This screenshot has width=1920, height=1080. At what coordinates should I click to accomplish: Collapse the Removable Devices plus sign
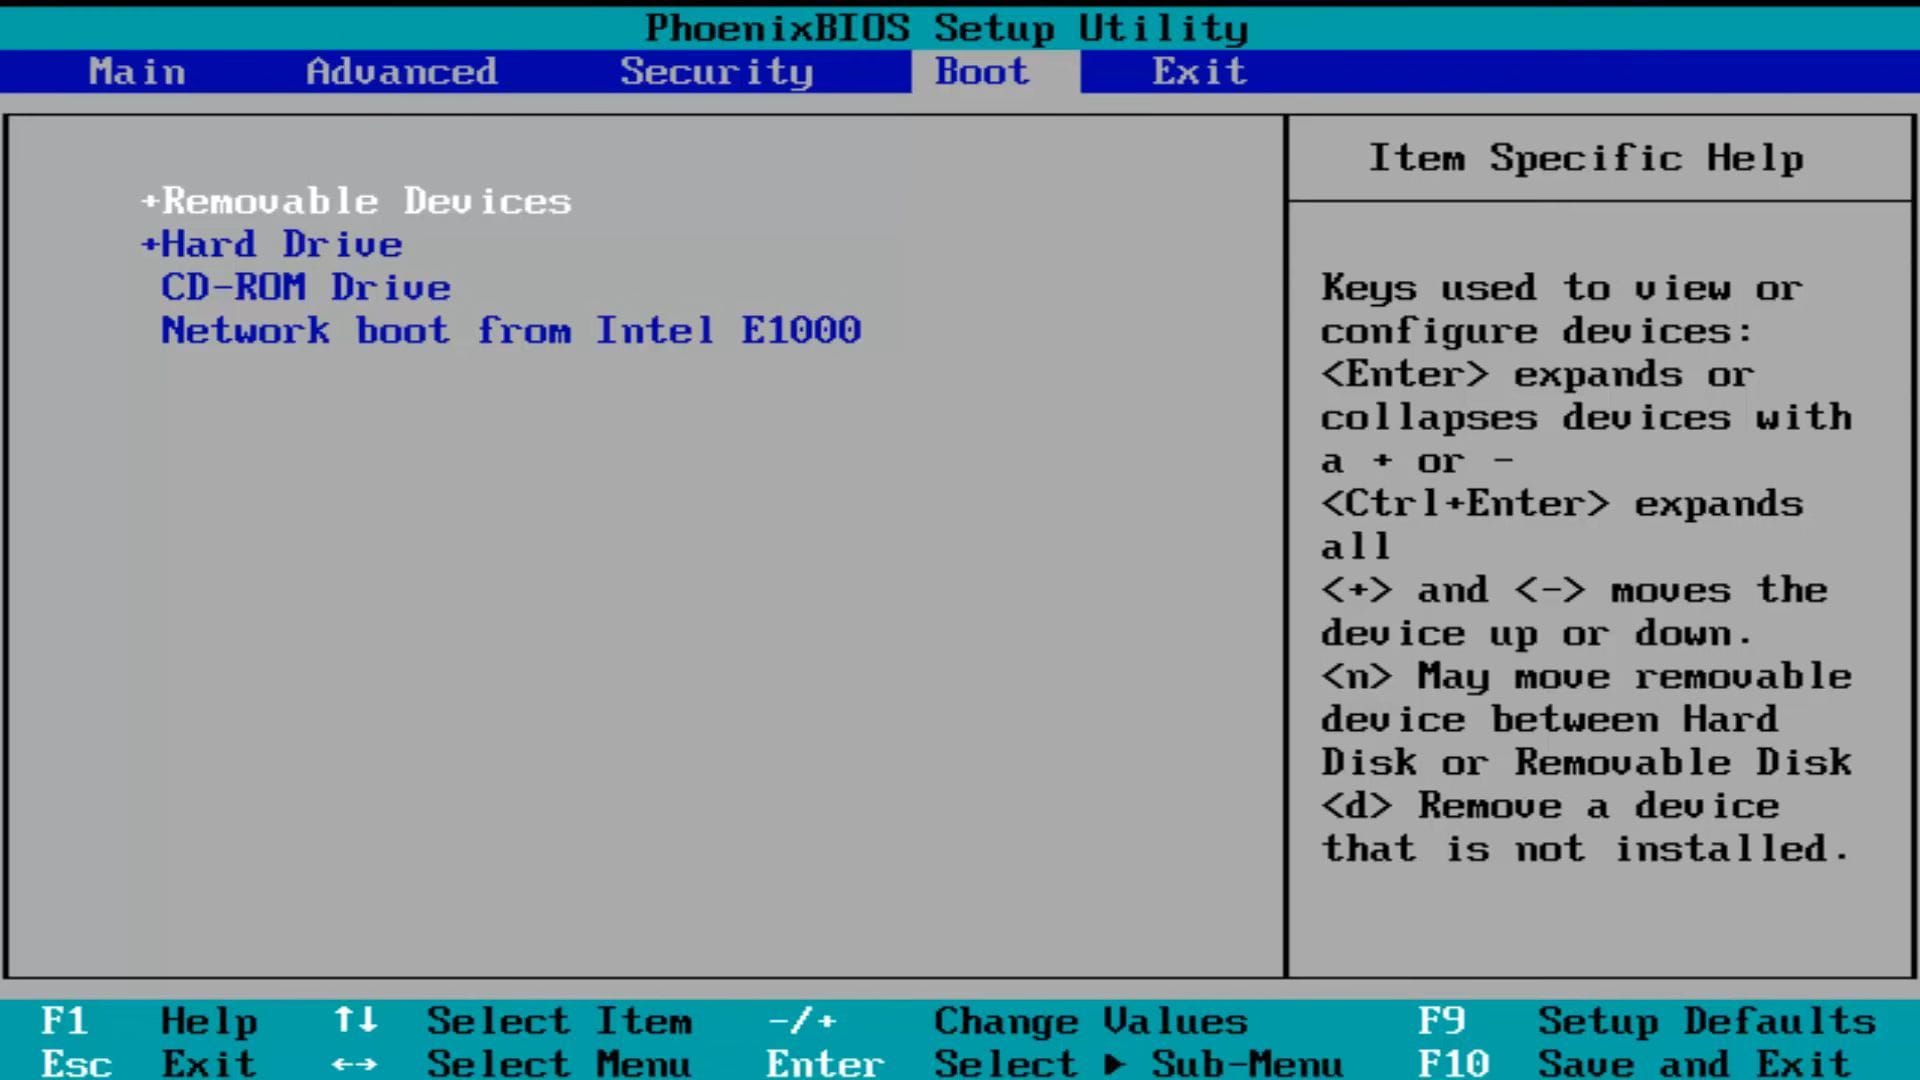147,201
